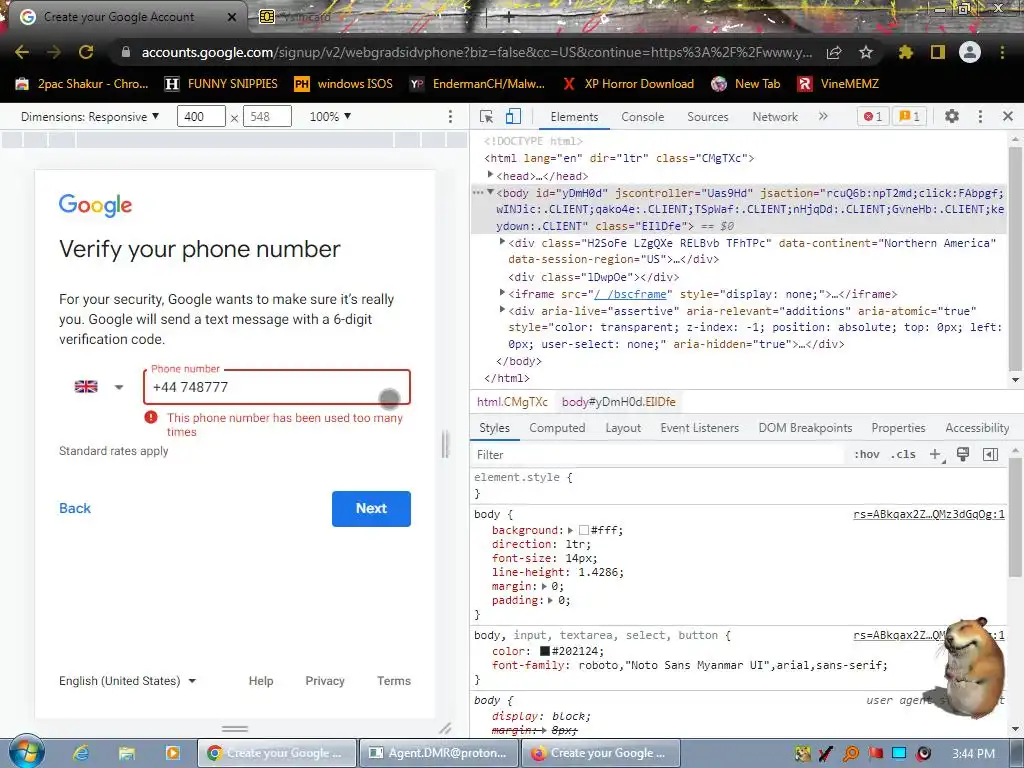Open the UK flag country code dropdown

pos(99,387)
